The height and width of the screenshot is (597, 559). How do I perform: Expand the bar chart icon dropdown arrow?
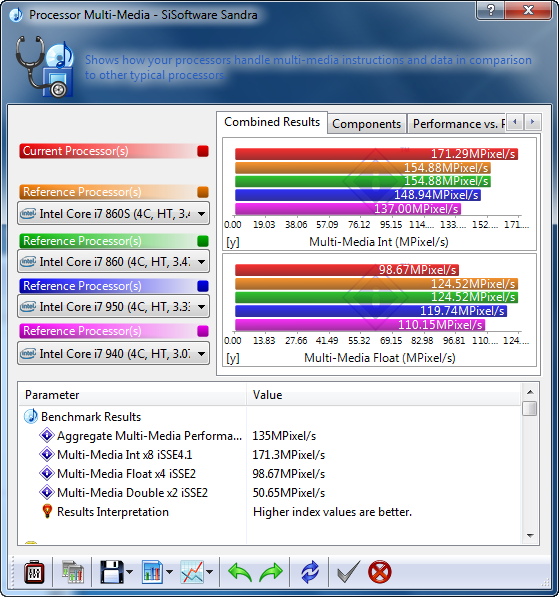[169, 572]
